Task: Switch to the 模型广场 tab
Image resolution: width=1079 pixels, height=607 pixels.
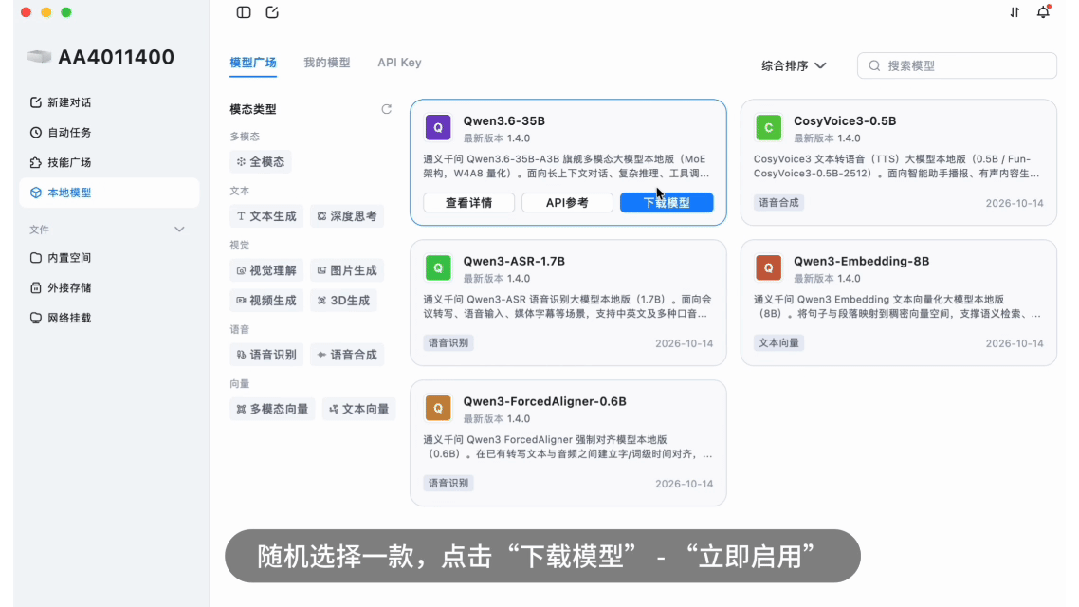Action: click(x=253, y=63)
